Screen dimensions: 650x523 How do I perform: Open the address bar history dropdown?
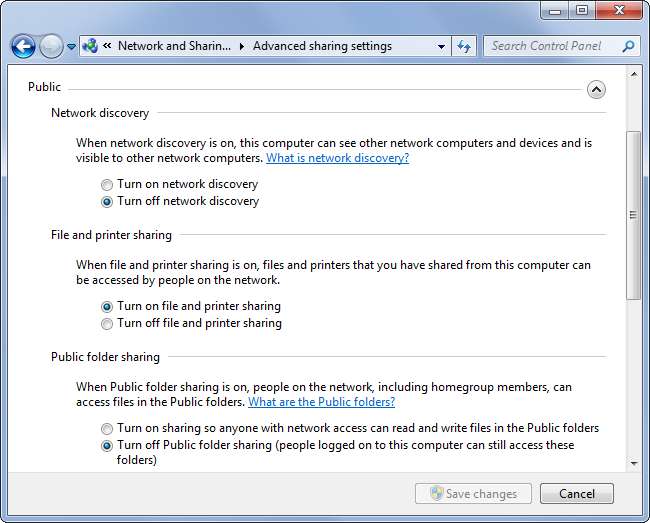(442, 46)
